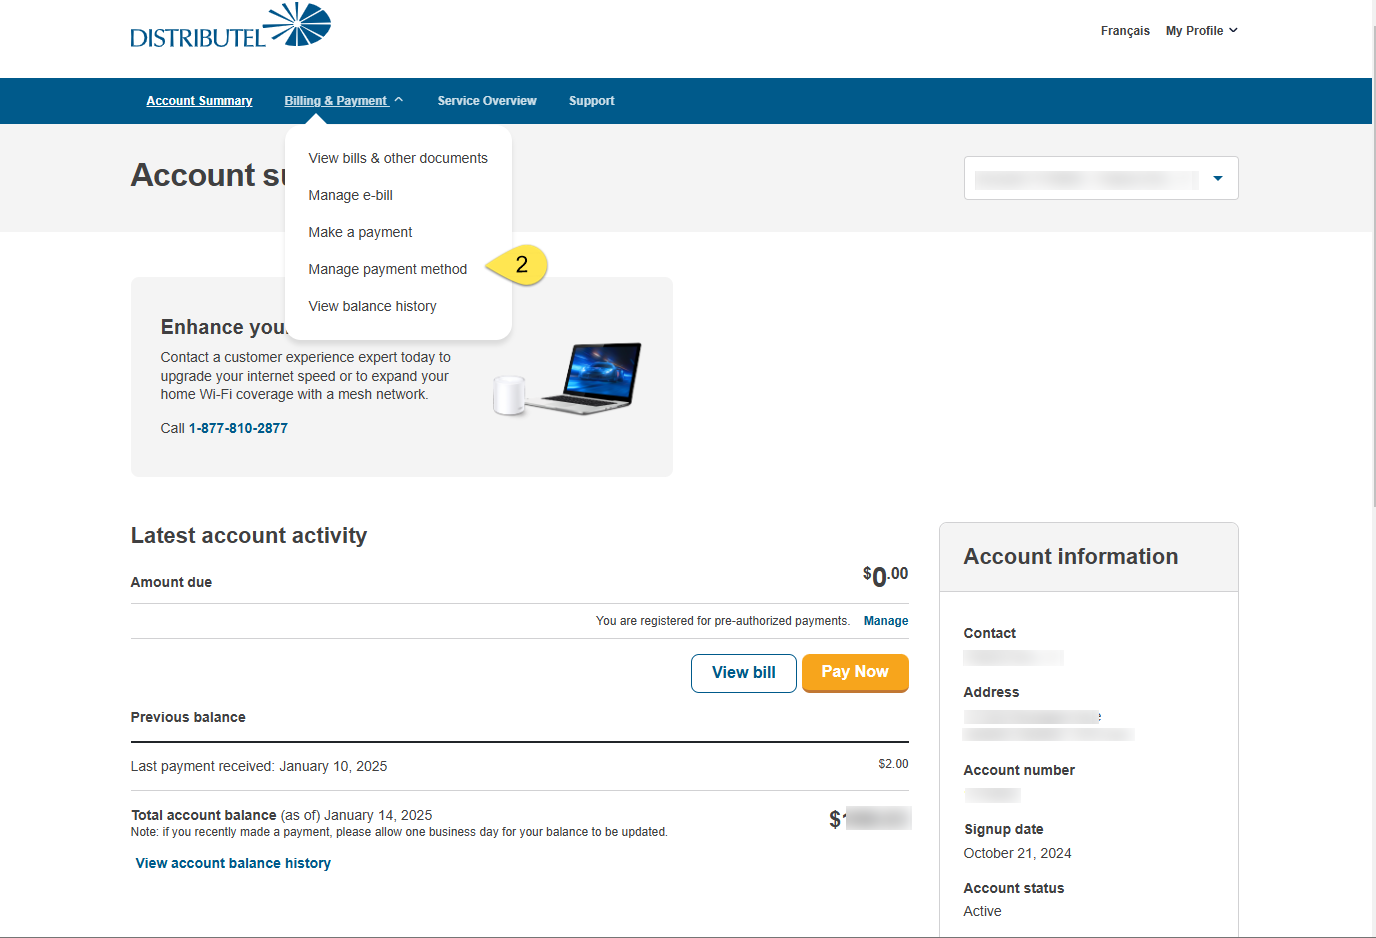Go to Service Overview tab
Image resolution: width=1376 pixels, height=938 pixels.
(486, 101)
